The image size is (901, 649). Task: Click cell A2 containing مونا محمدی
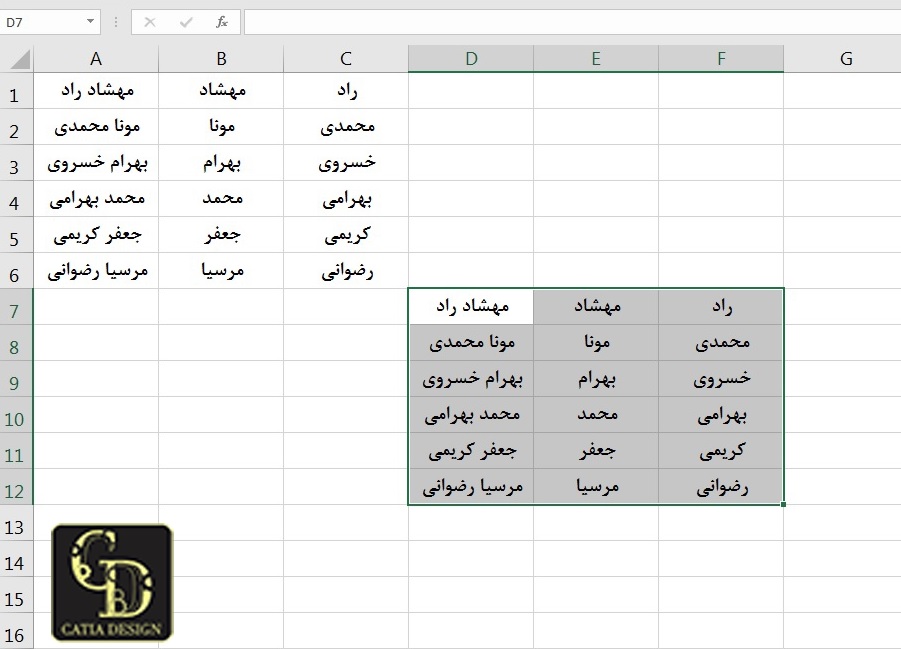tap(96, 126)
